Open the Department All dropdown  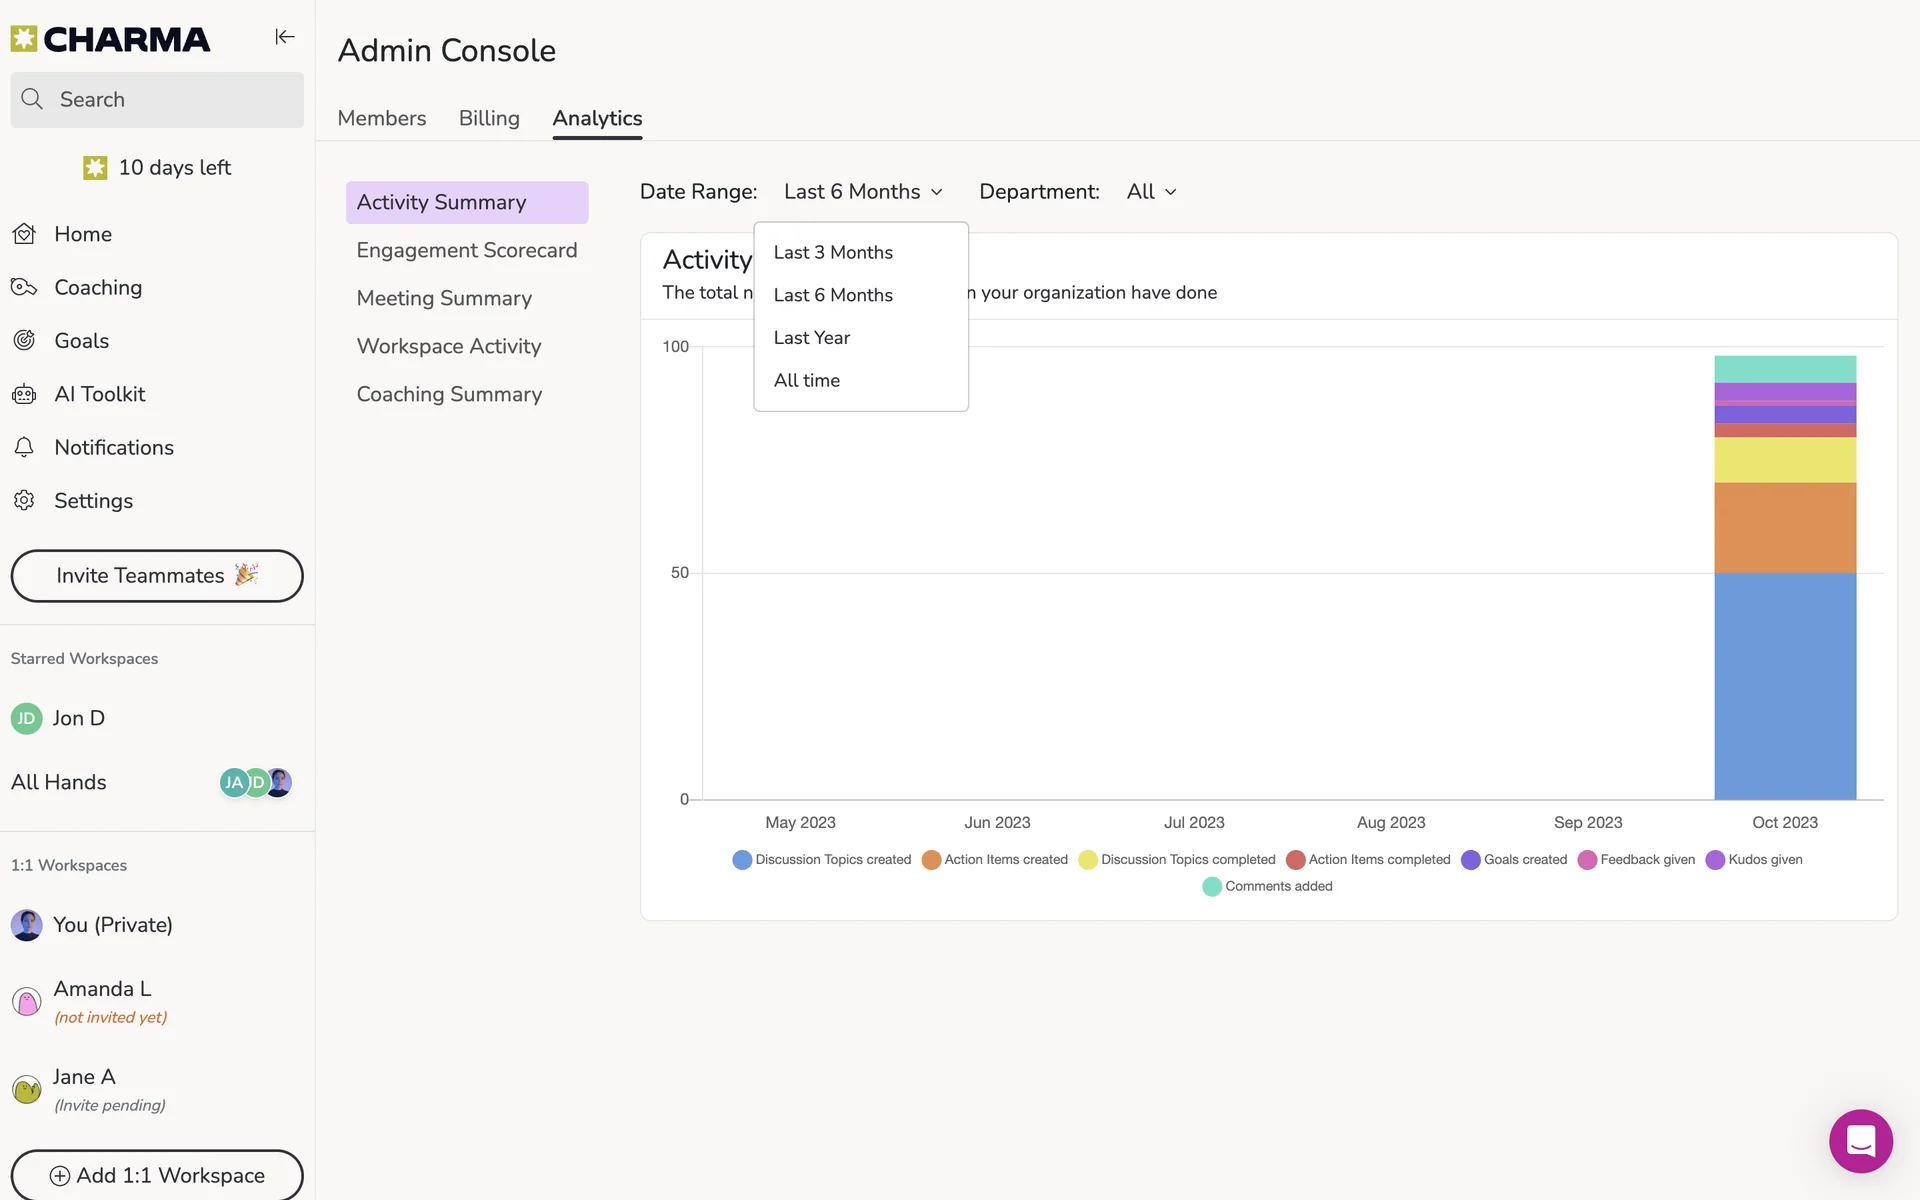(1151, 192)
